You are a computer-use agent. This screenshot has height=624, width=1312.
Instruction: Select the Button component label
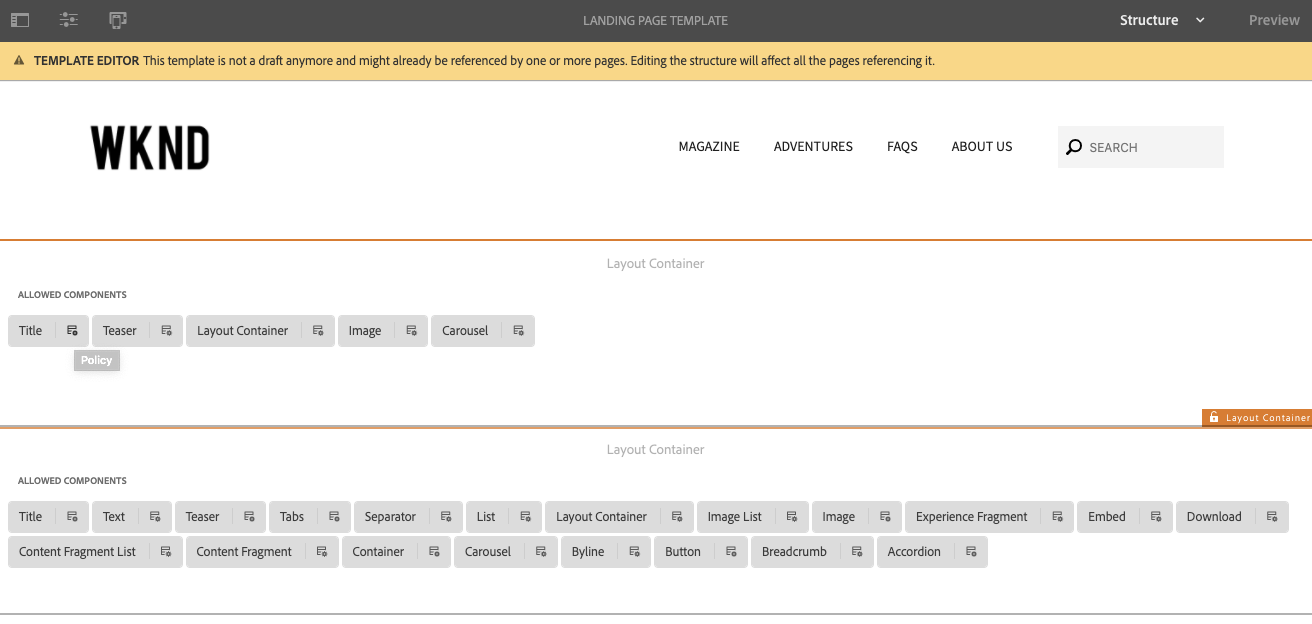coord(683,552)
